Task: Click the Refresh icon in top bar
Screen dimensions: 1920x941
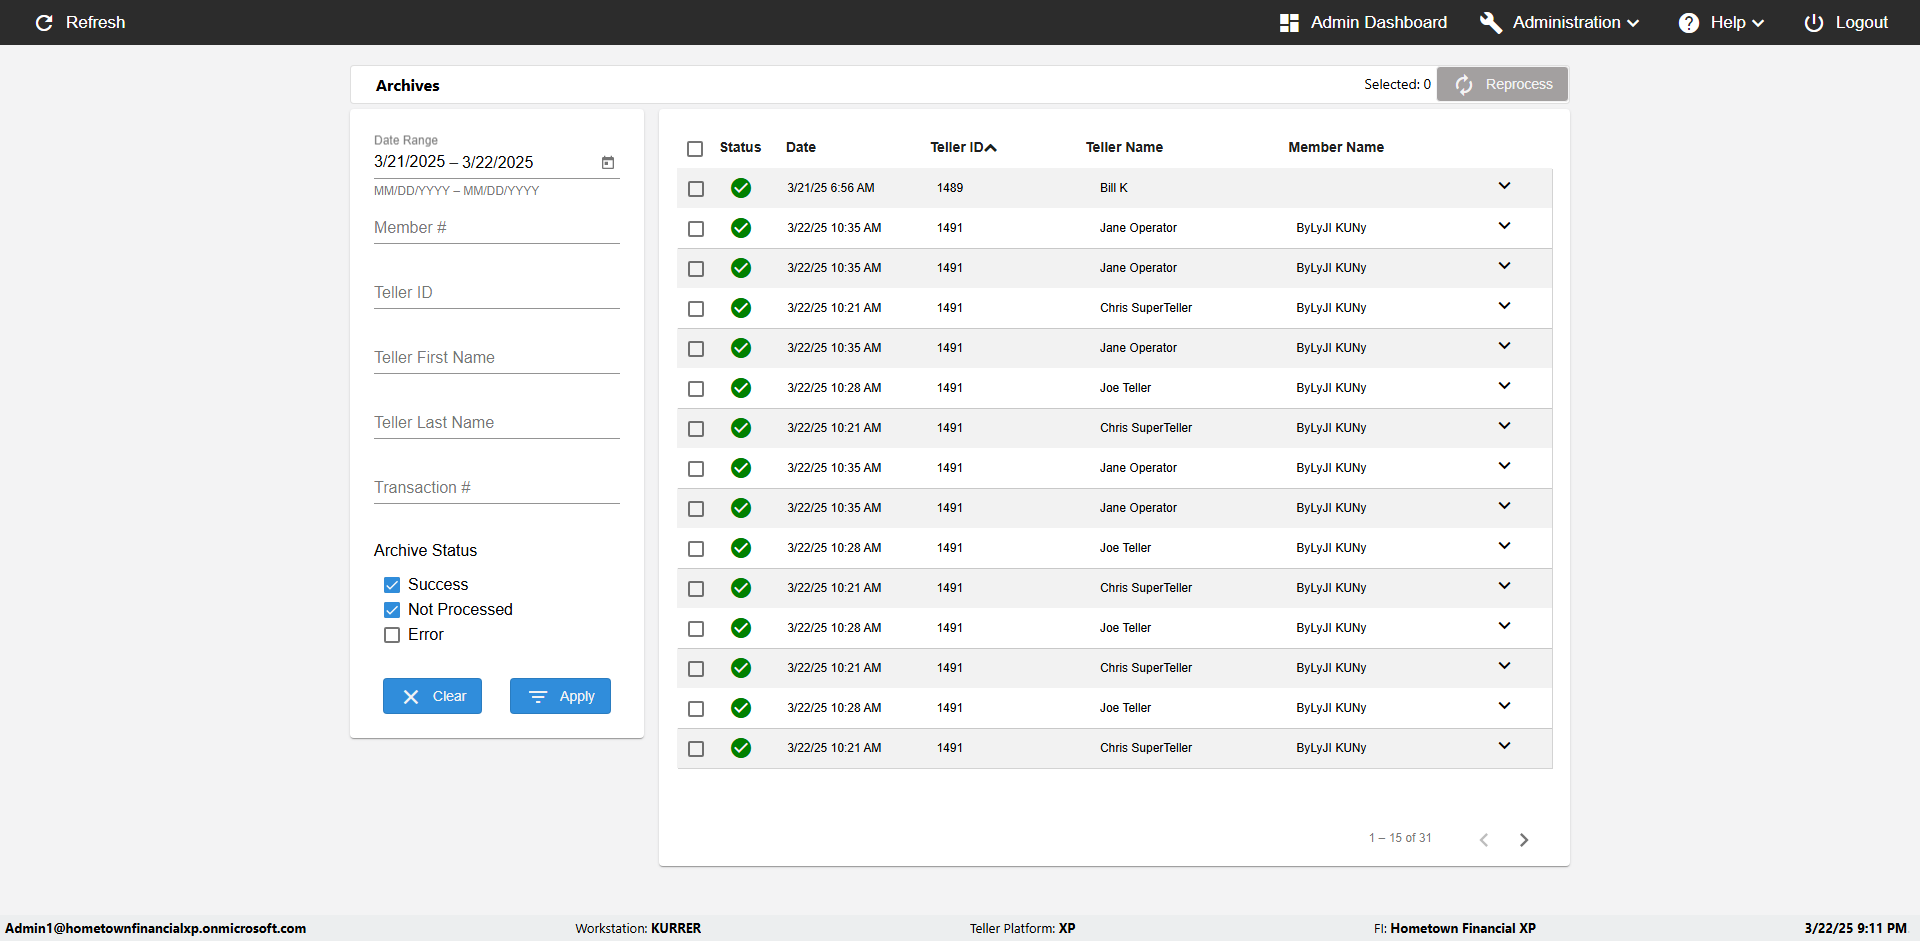Action: click(x=44, y=23)
